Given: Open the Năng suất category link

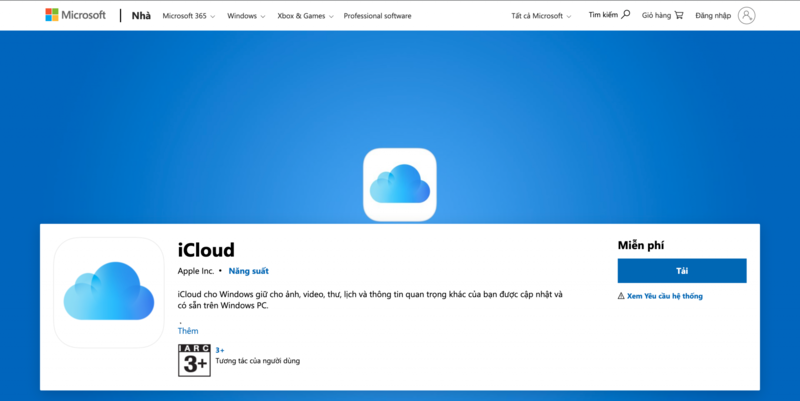Looking at the screenshot, I should [248, 271].
